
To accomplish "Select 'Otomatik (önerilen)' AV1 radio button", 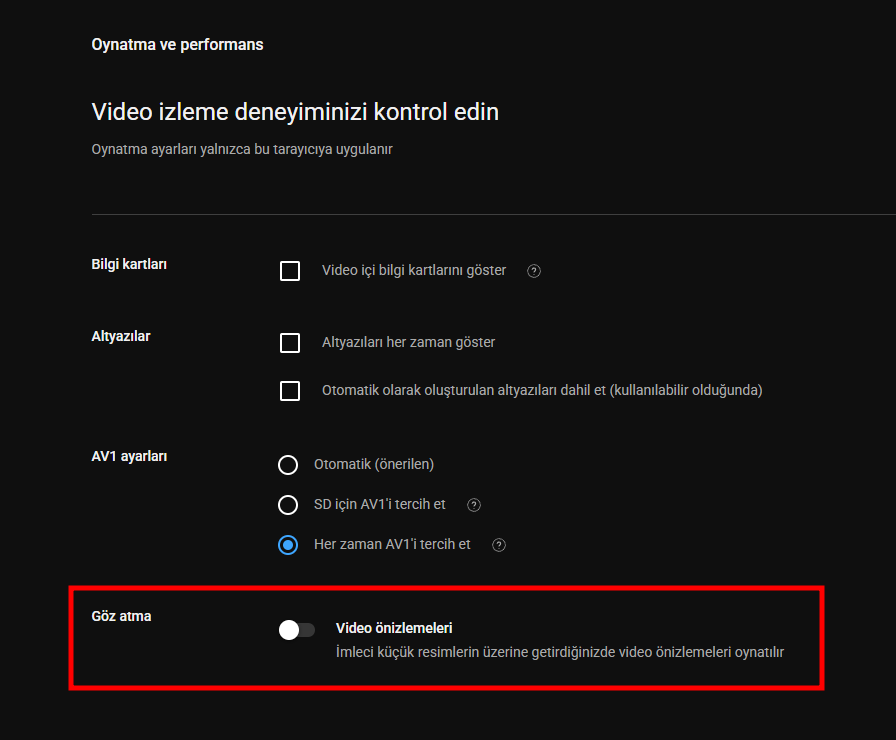I will click(x=288, y=465).
